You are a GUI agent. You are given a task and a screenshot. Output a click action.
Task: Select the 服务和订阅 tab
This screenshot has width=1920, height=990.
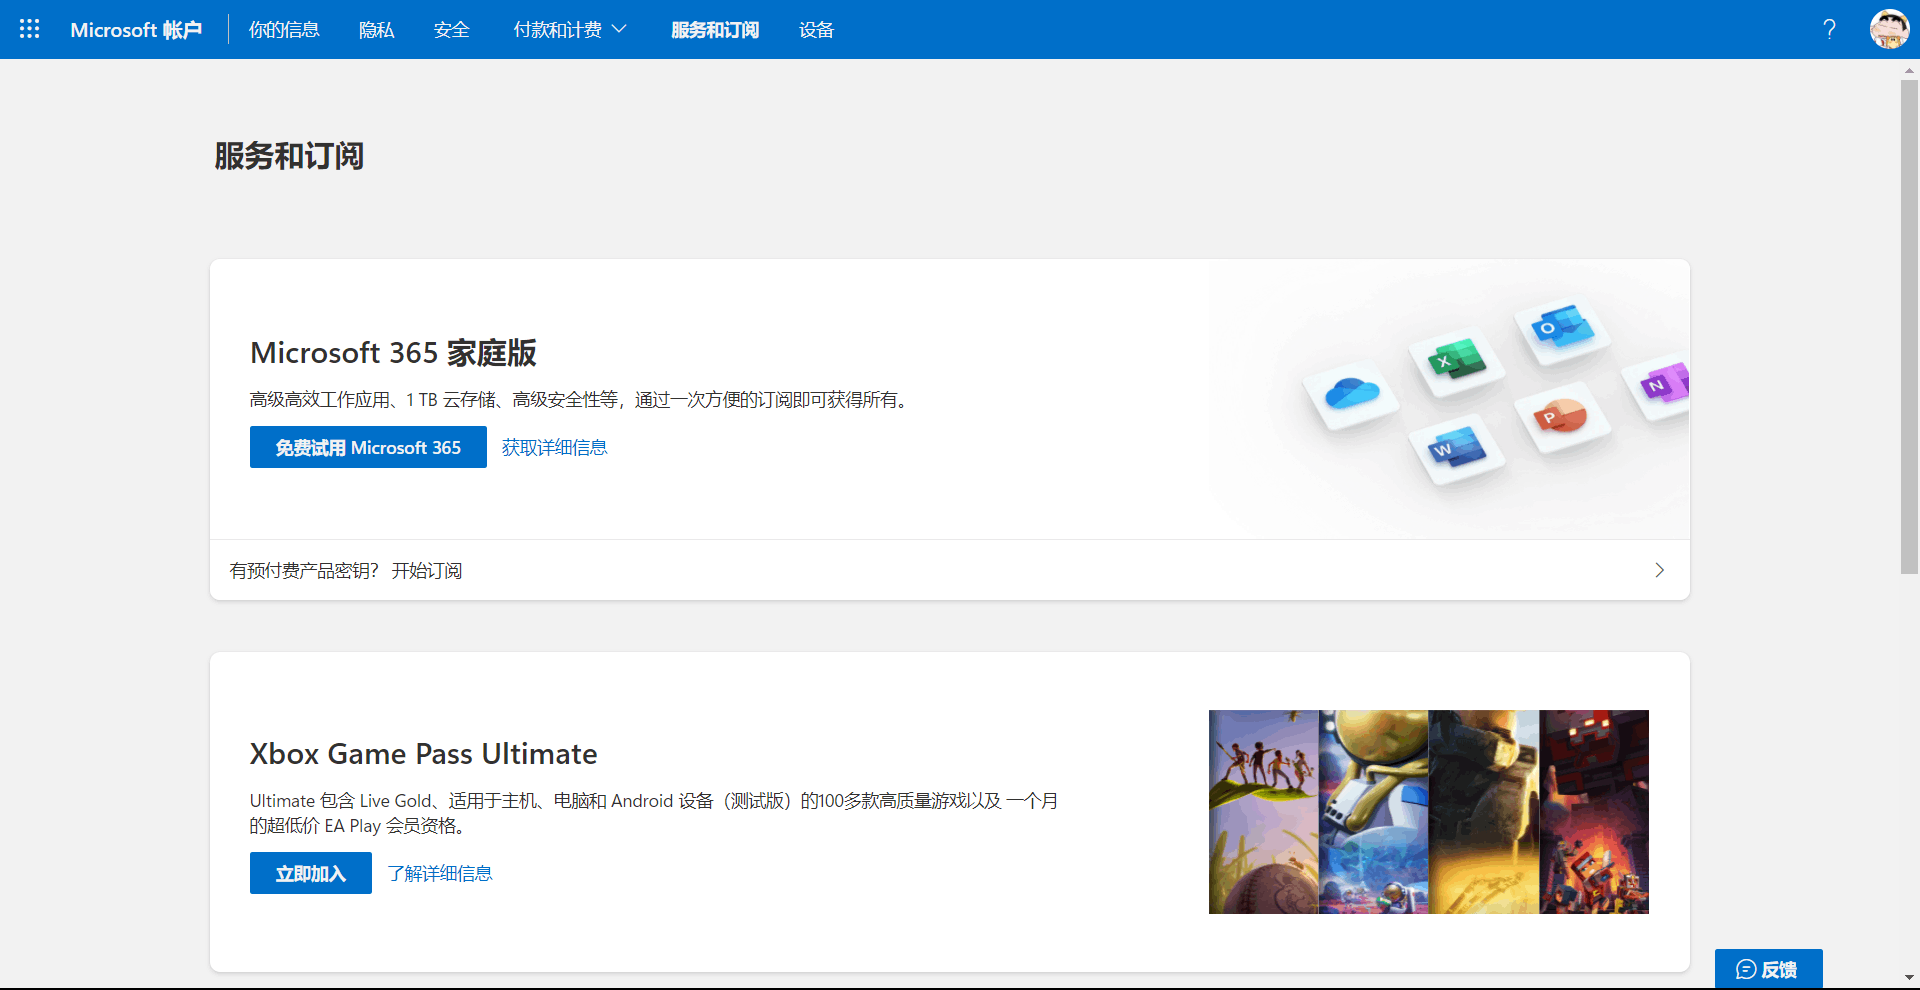(x=715, y=30)
